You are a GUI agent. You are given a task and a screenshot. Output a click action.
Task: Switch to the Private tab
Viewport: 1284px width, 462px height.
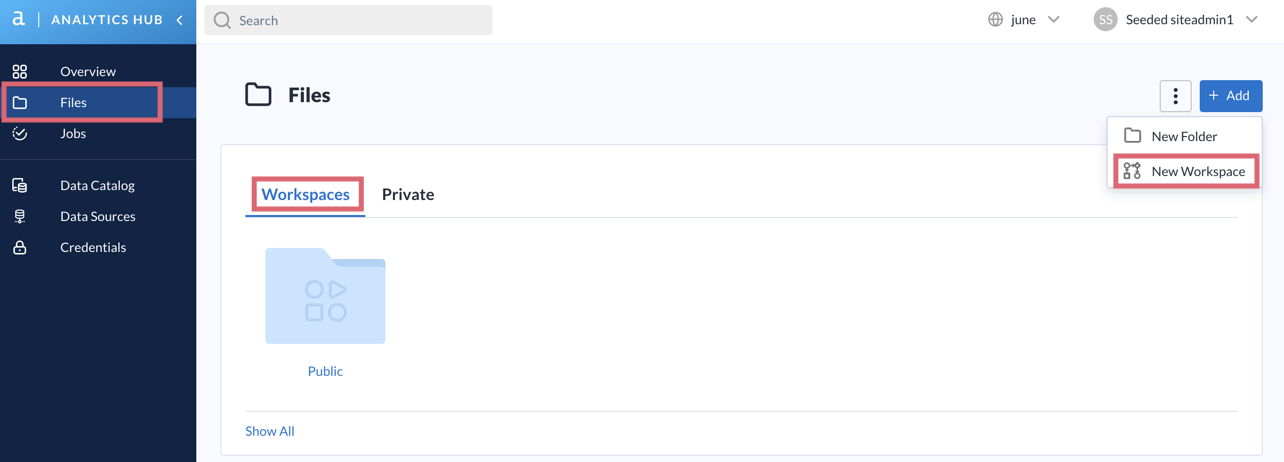click(408, 194)
